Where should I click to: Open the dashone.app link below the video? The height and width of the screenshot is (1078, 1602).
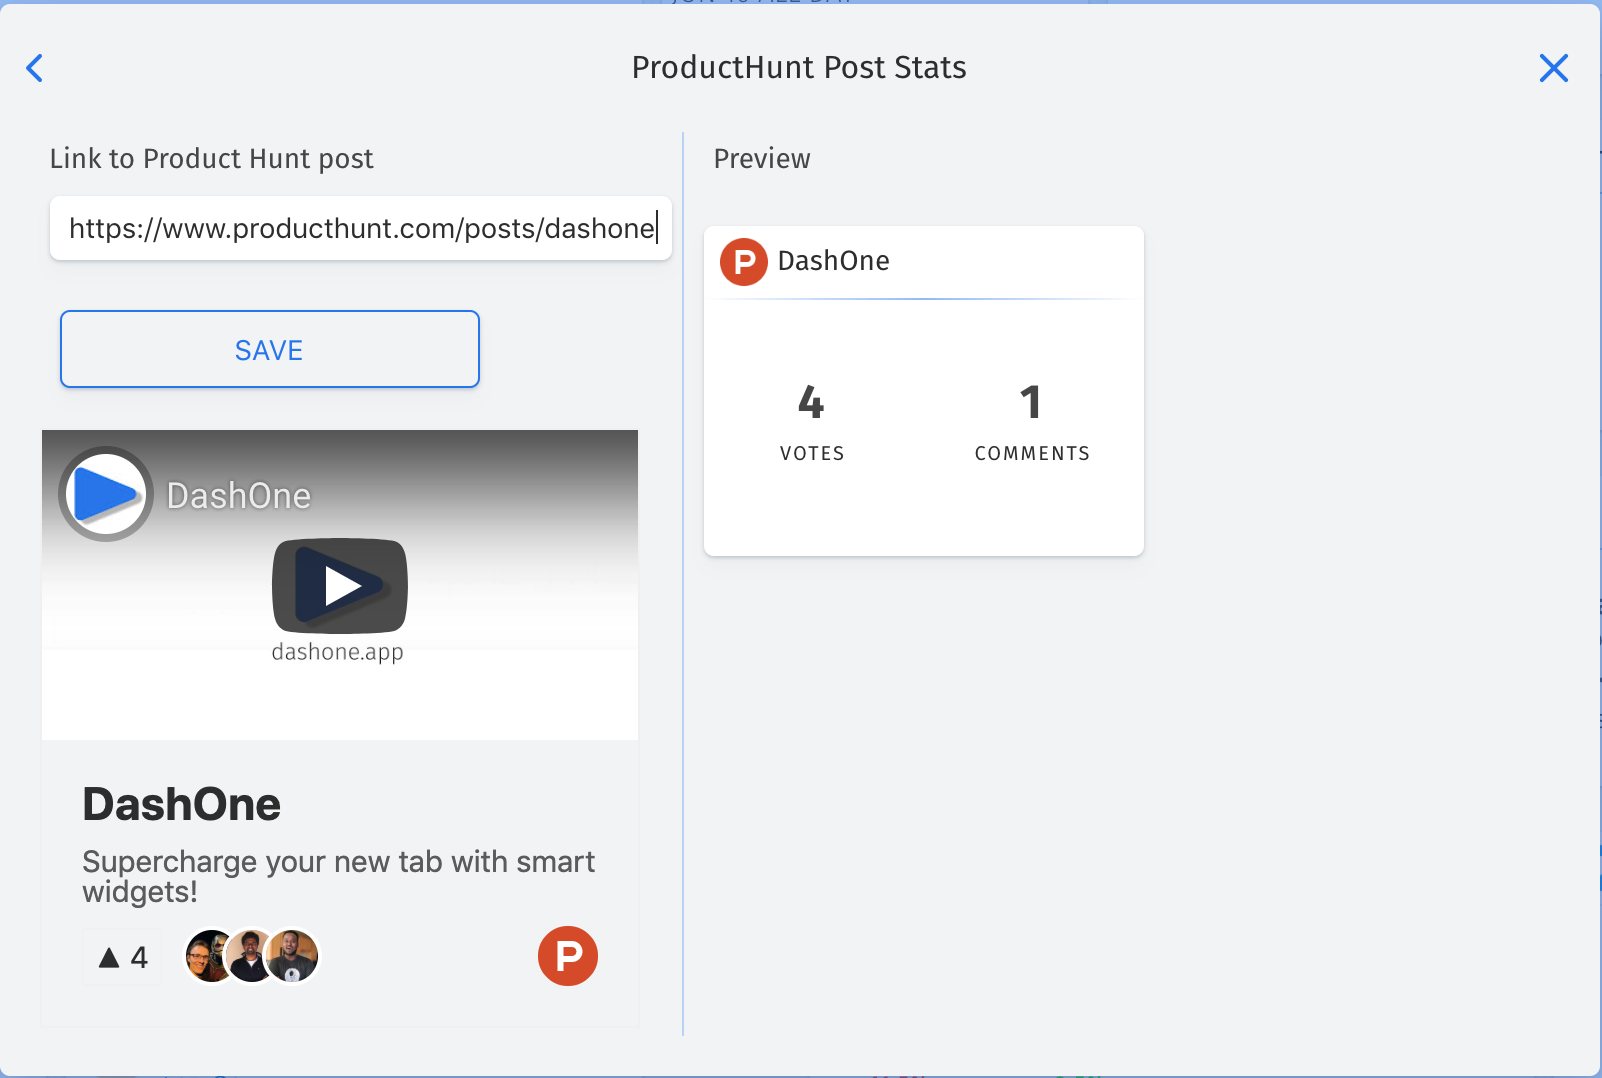(x=338, y=652)
